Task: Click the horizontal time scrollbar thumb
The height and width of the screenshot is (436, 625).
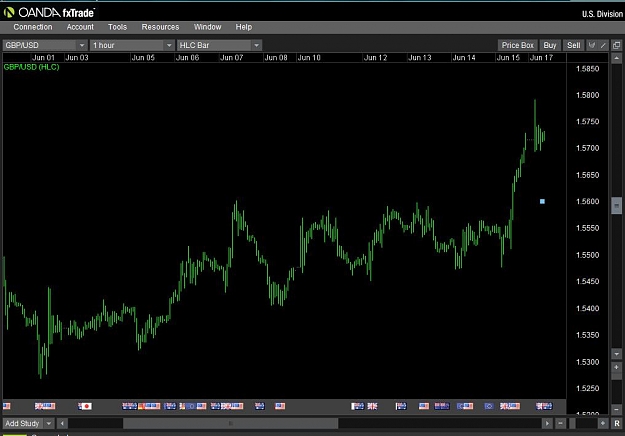Action: click(230, 423)
